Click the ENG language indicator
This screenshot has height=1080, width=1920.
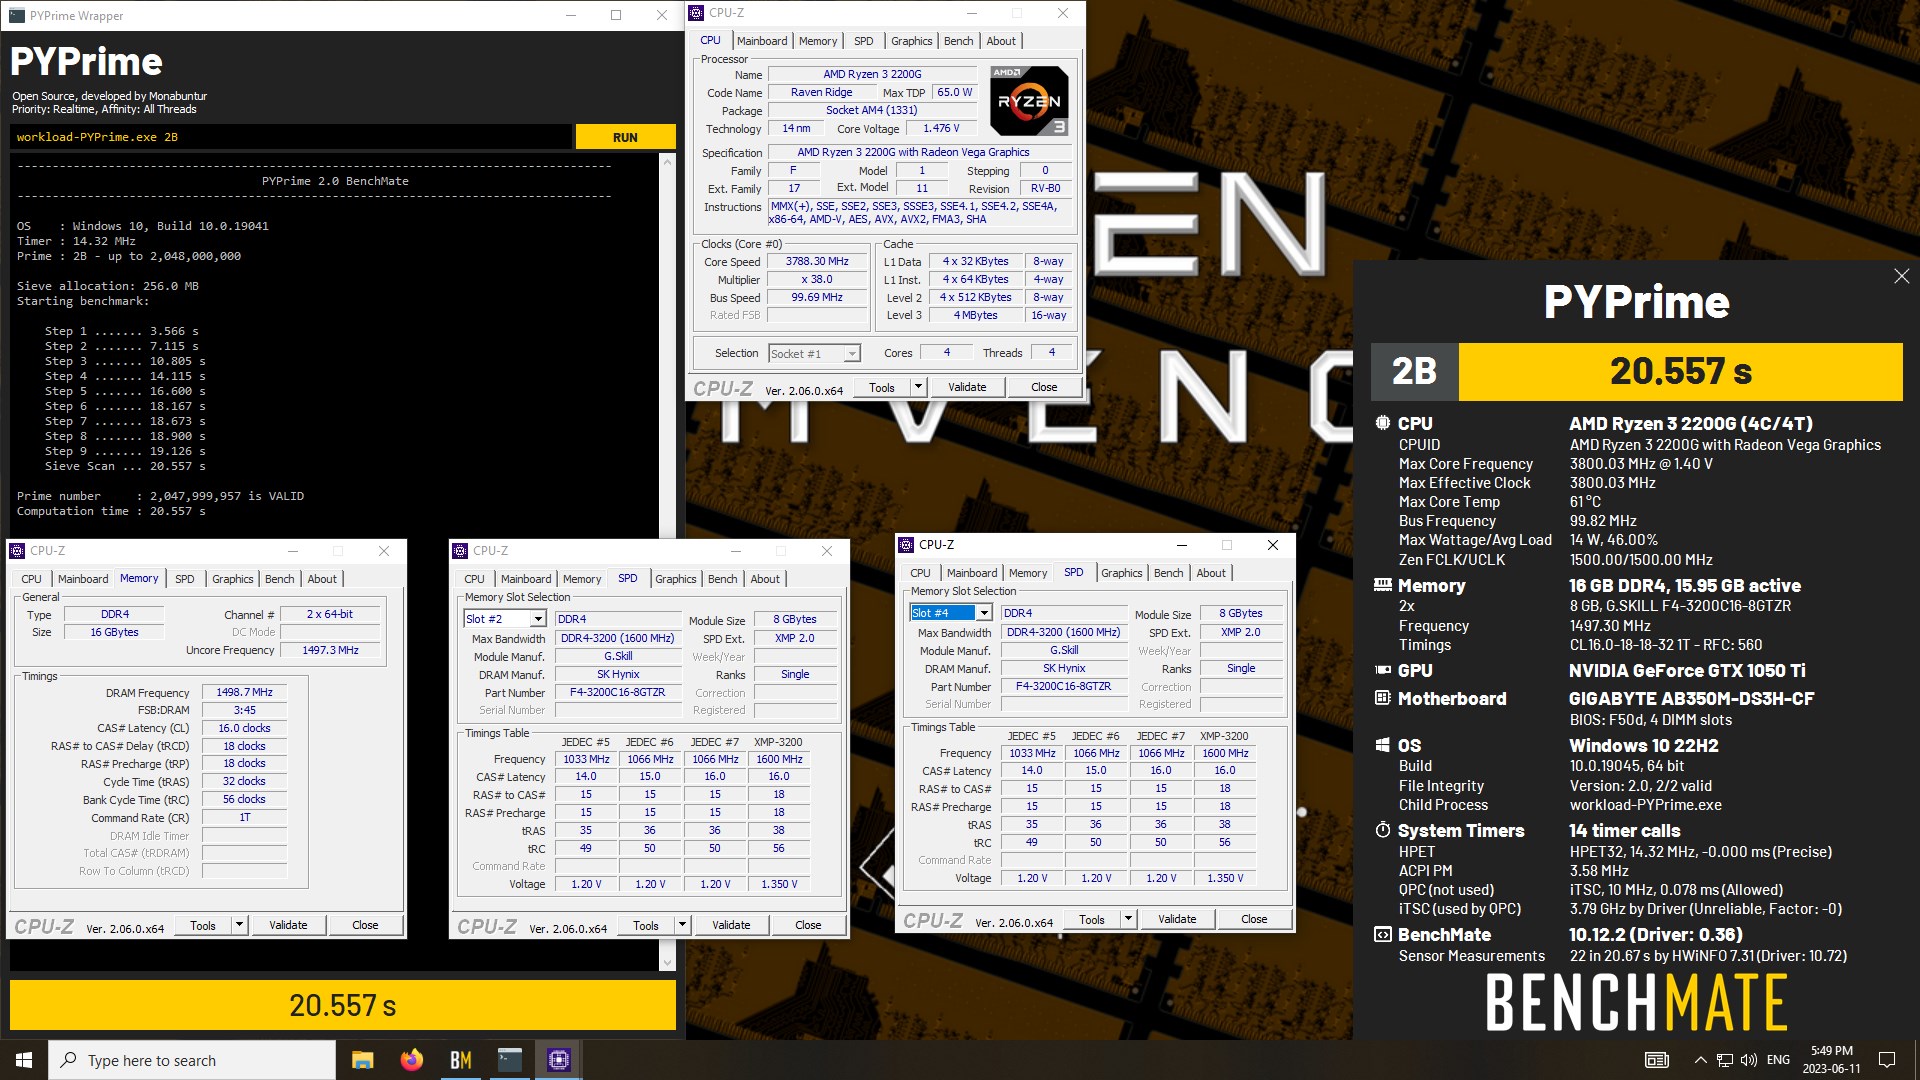pyautogui.click(x=1778, y=1060)
